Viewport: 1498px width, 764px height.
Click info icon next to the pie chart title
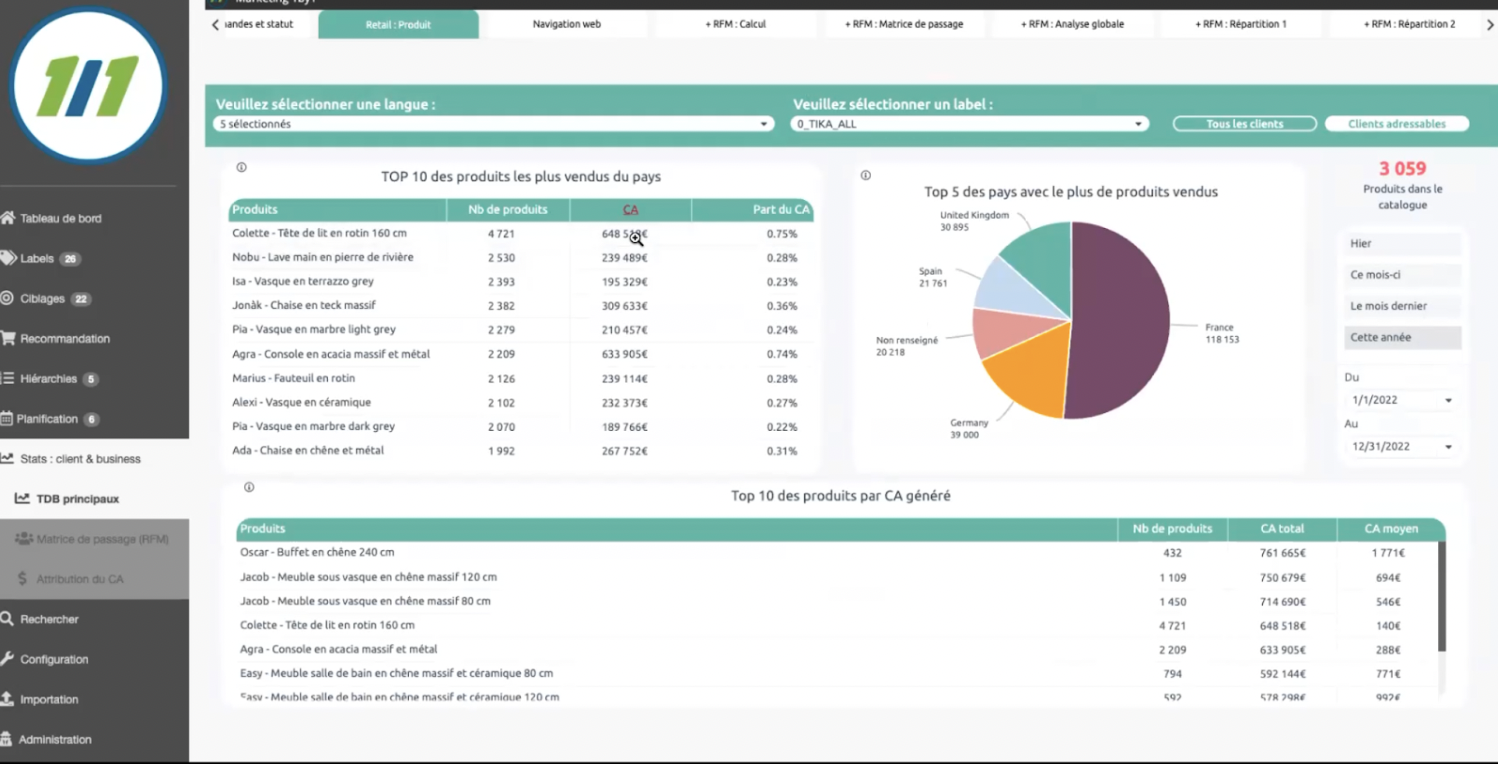tap(865, 175)
